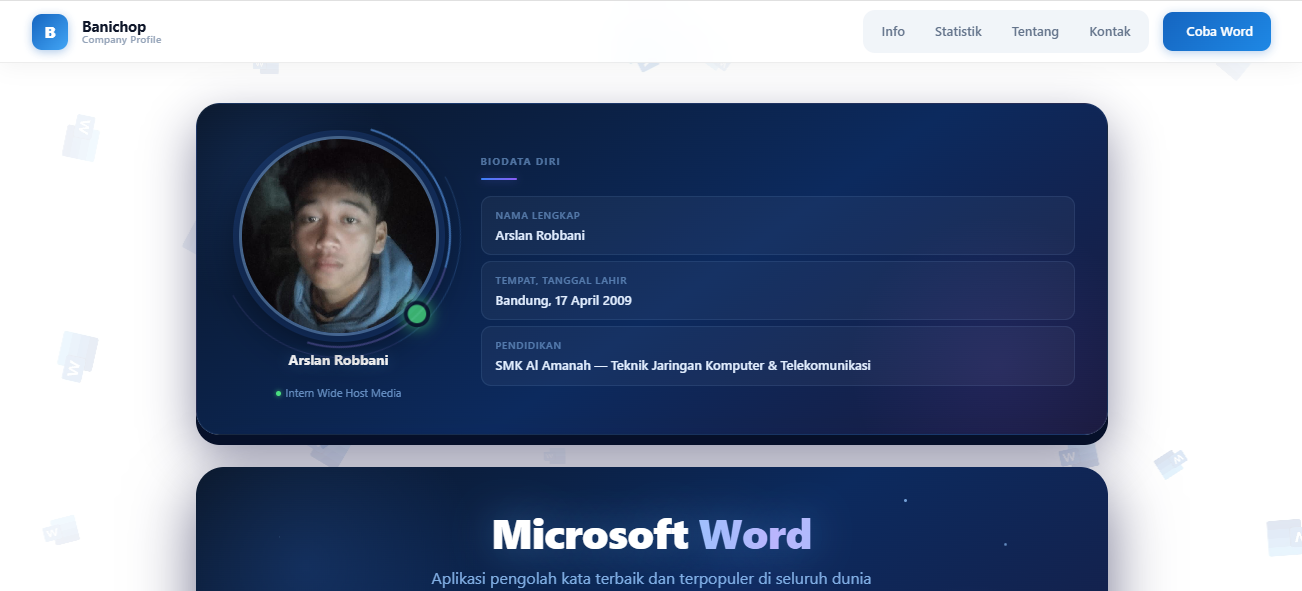1302x591 pixels.
Task: Click the Coba Word button
Action: point(1217,32)
